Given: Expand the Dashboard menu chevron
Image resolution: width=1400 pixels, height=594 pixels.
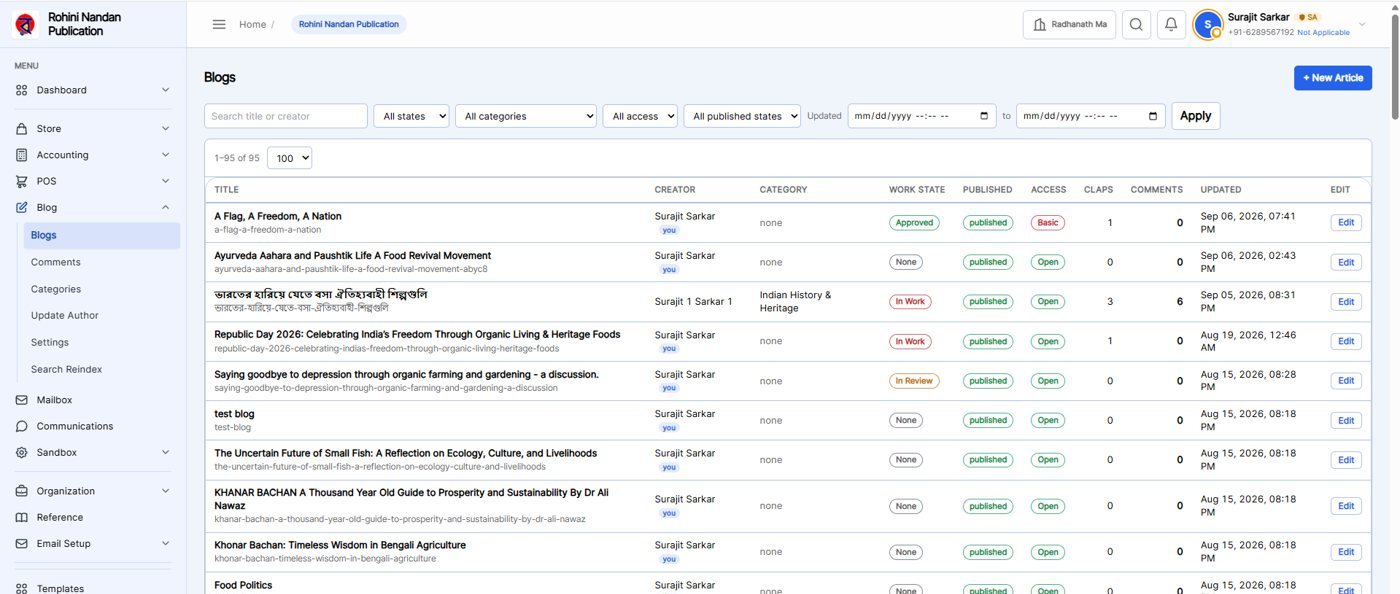Looking at the screenshot, I should 166,90.
